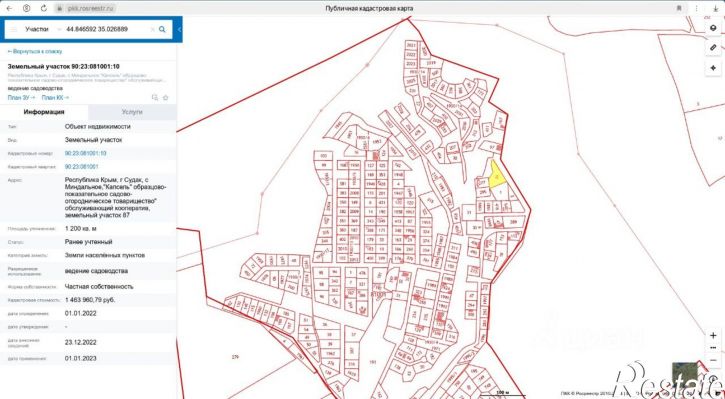Open План ЗУ link
Image resolution: width=725 pixels, height=399 pixels.
[21, 98]
